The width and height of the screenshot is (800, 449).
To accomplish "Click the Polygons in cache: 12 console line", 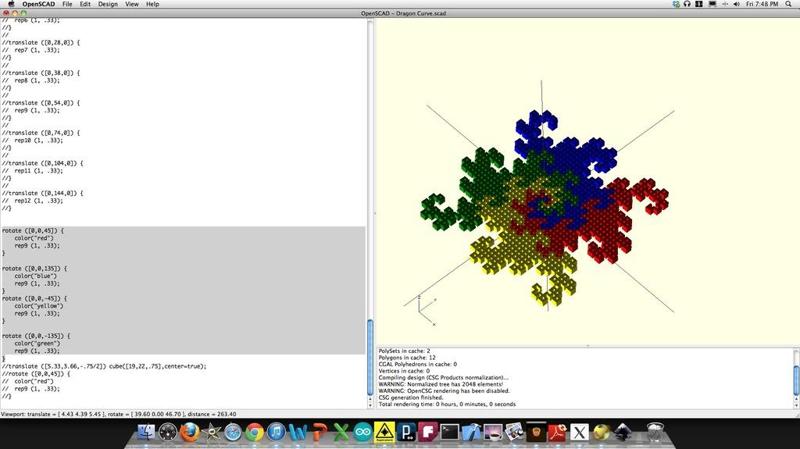I will [407, 358].
